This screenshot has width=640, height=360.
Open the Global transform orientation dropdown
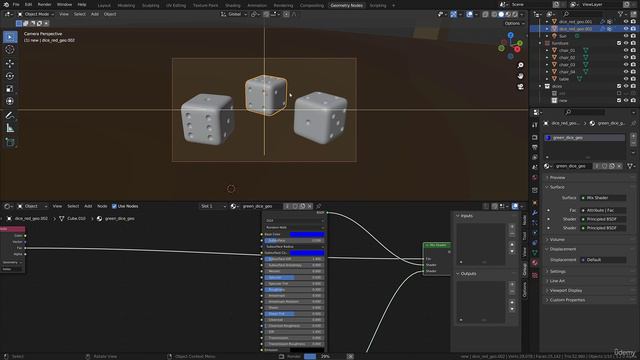[x=234, y=14]
